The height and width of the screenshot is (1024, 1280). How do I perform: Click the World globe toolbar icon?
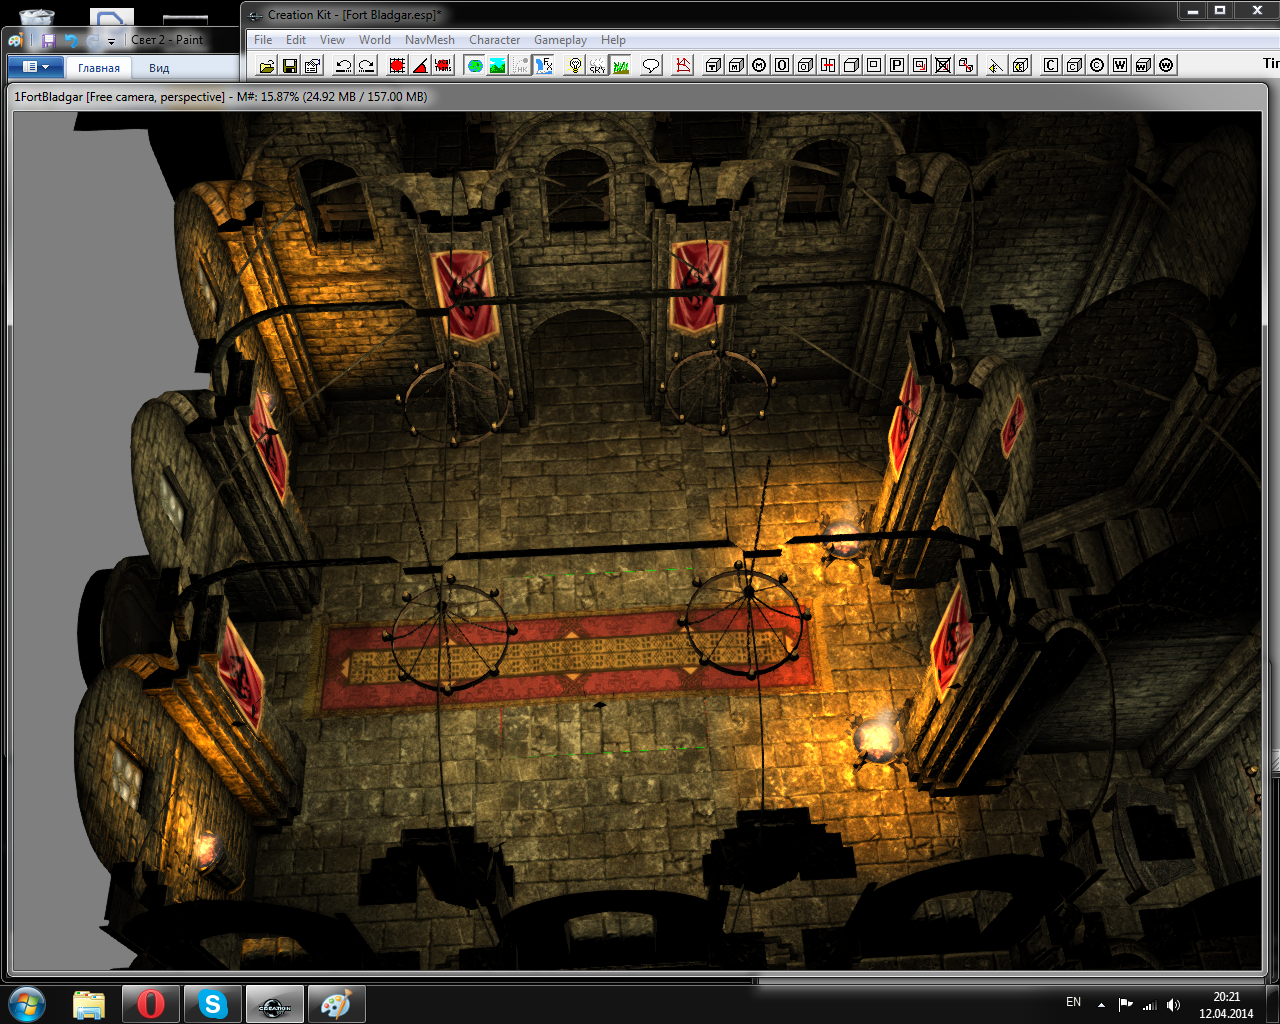475,65
